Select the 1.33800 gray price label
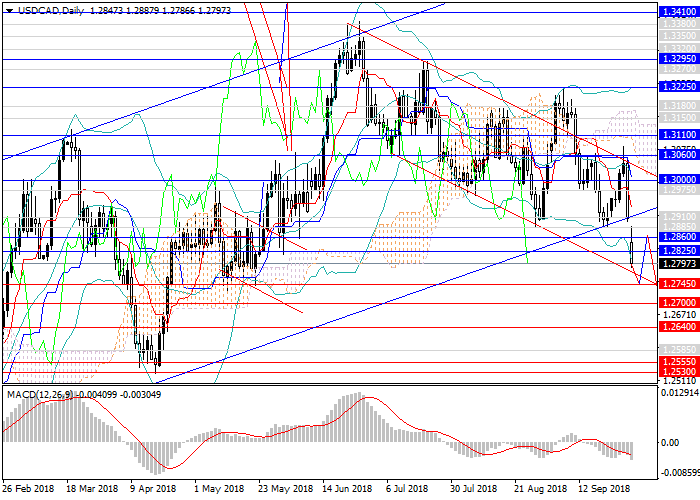700x500 pixels. coord(679,24)
